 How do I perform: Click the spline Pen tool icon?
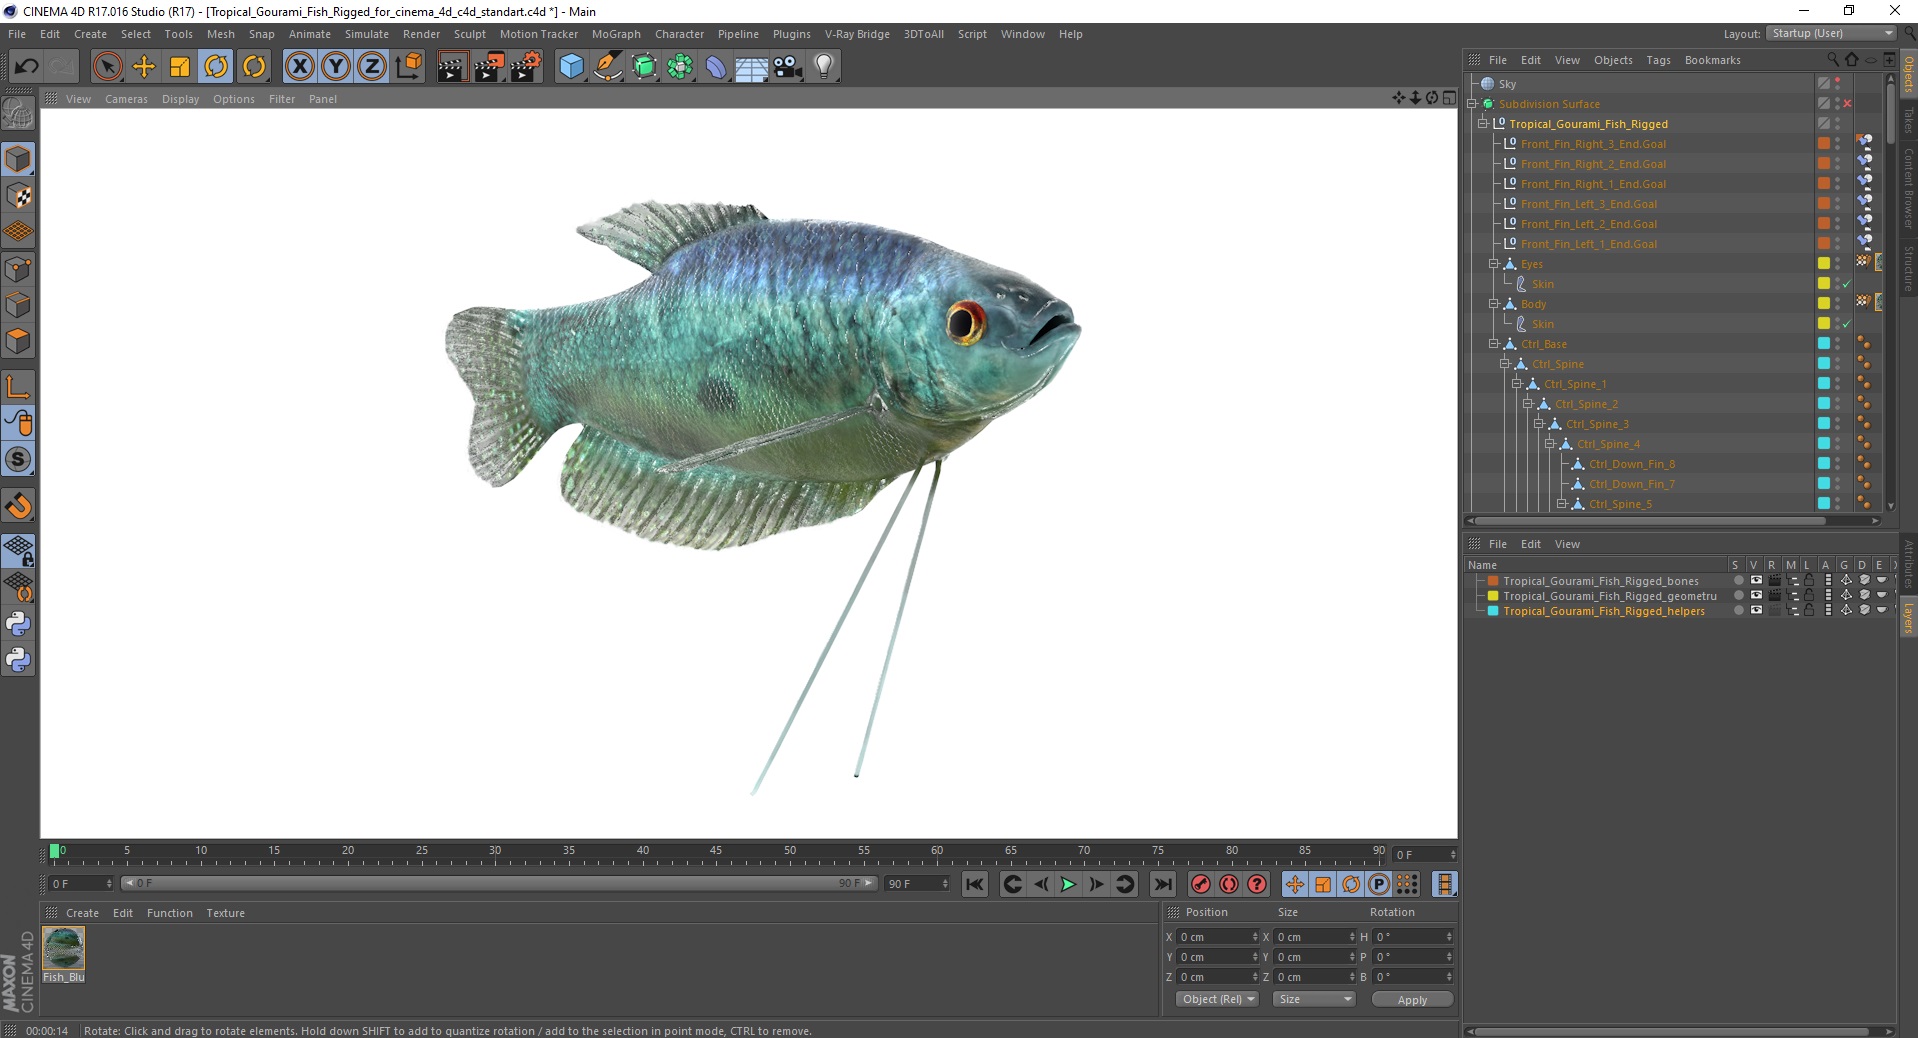click(608, 67)
